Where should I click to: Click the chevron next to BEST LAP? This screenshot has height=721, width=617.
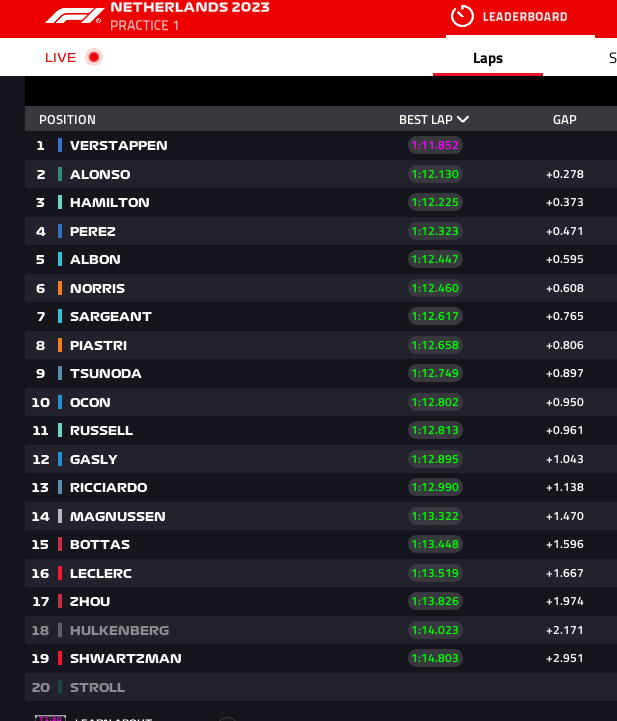point(463,120)
